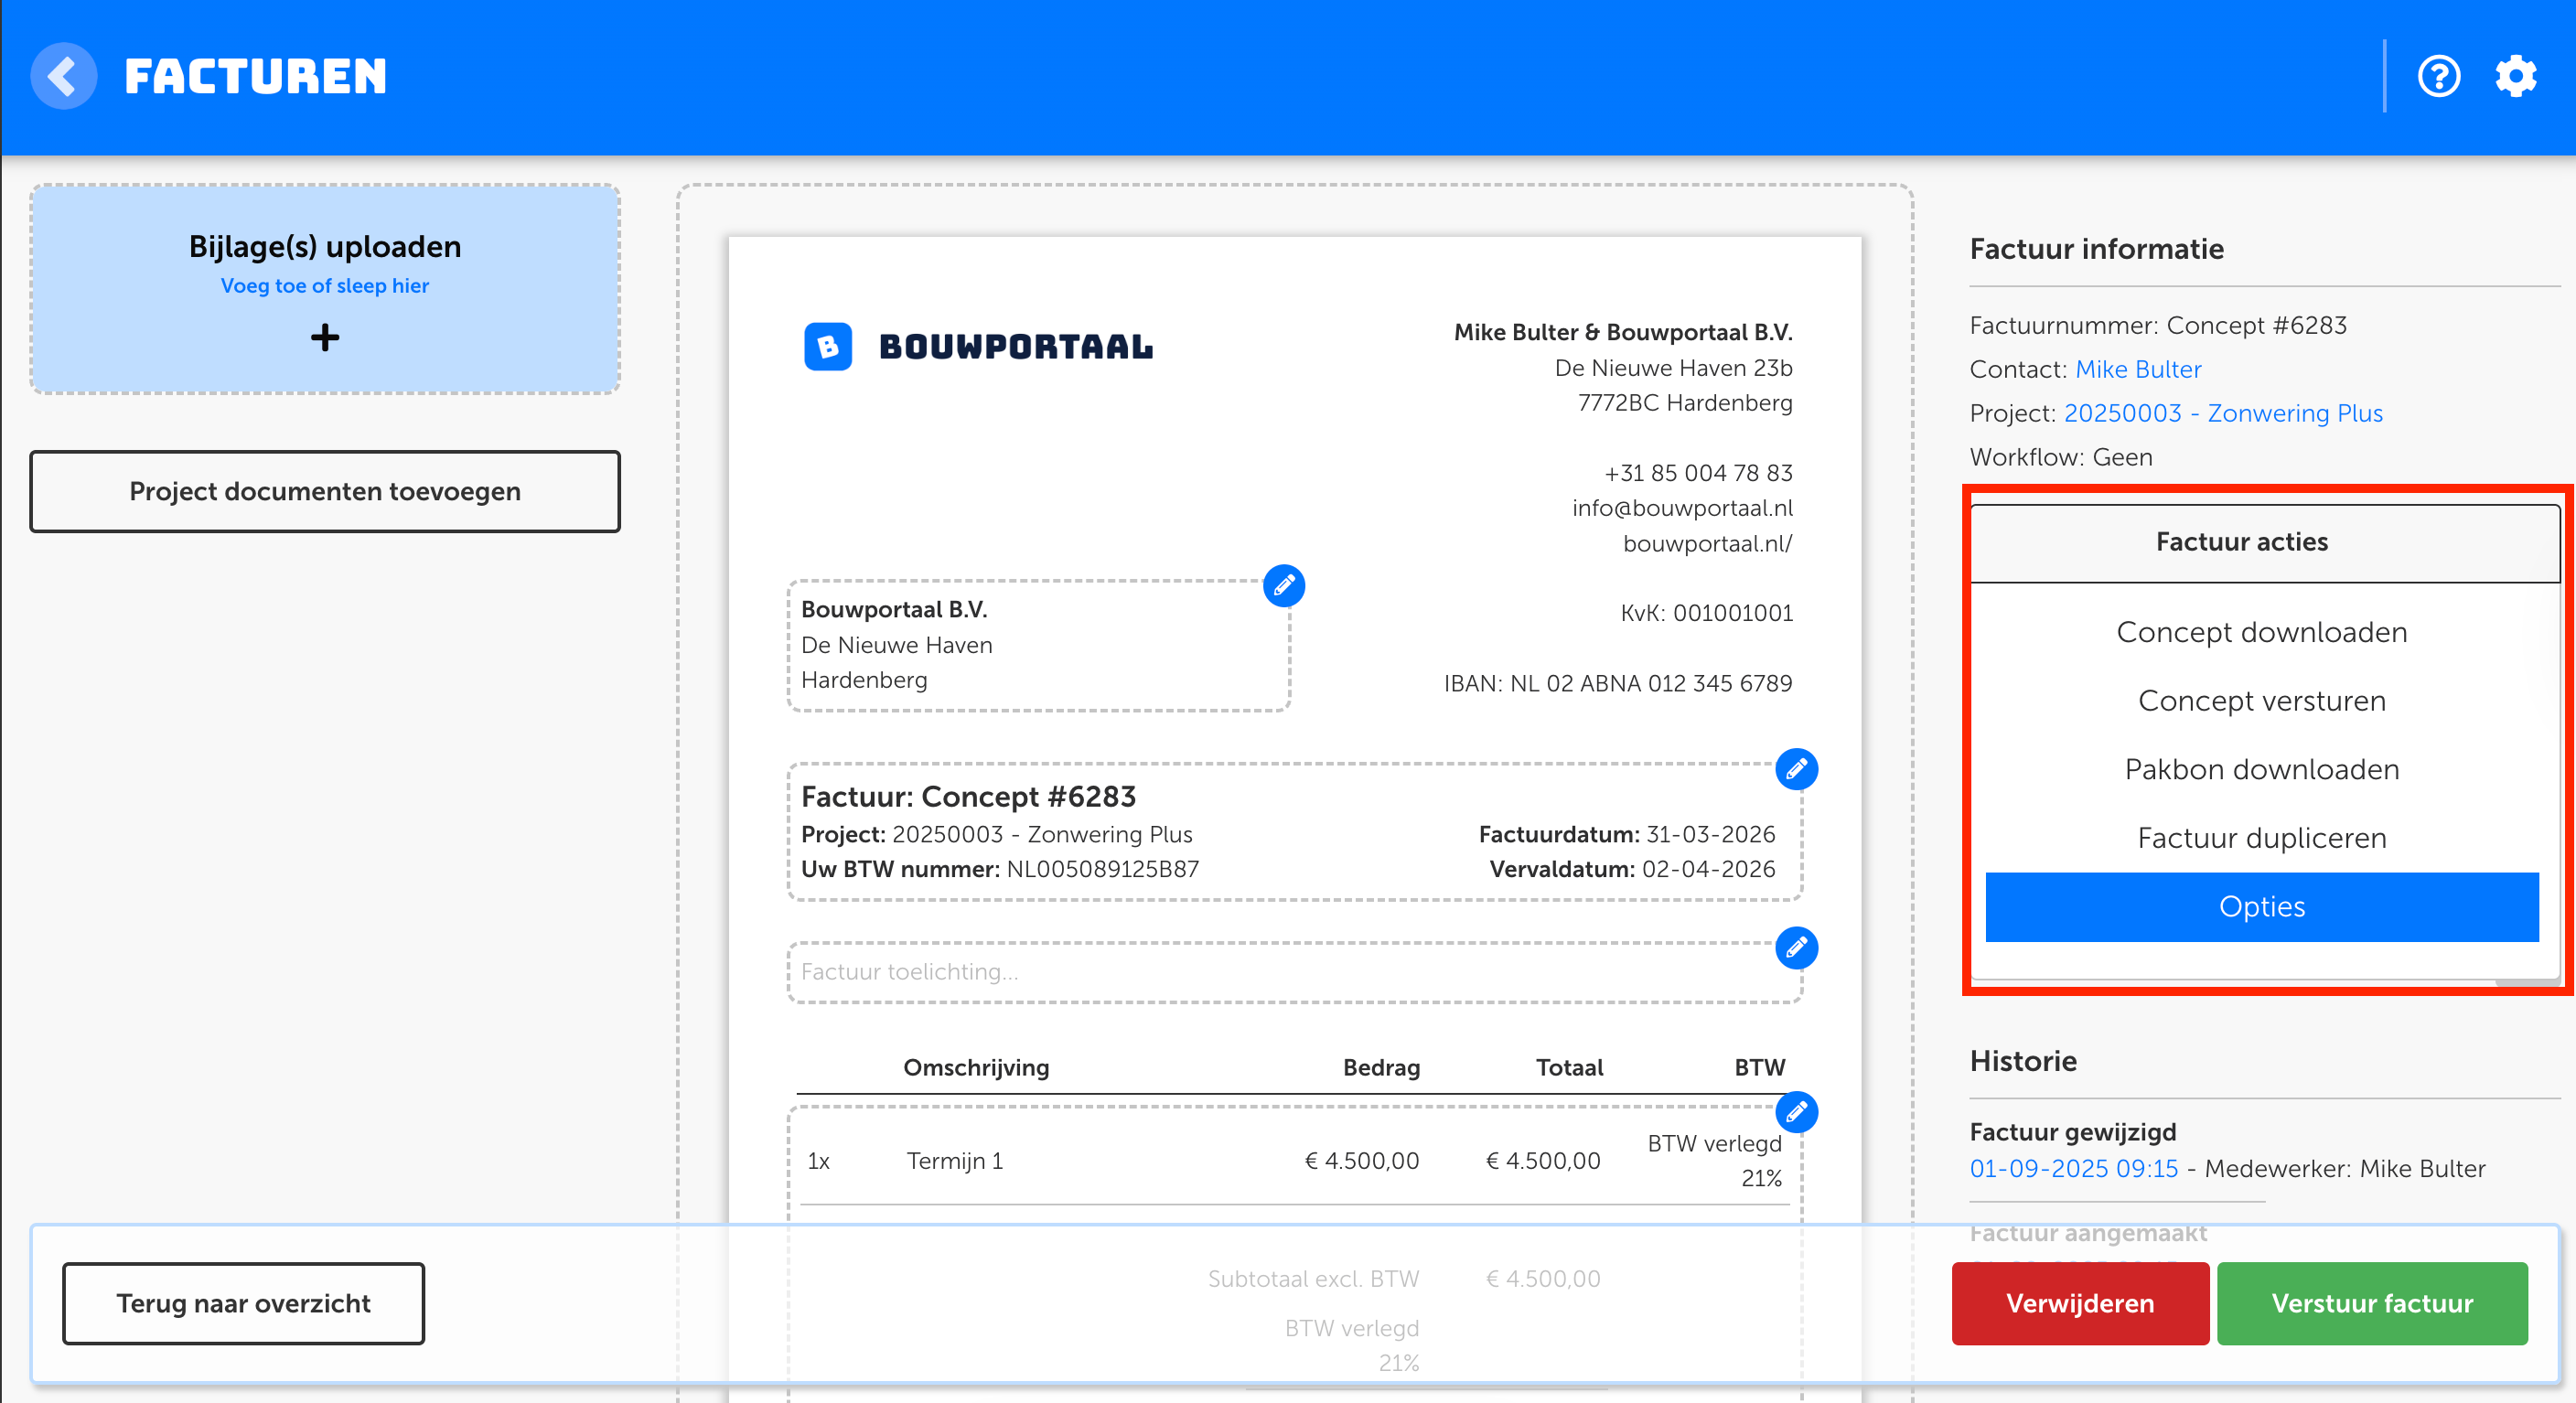Collapse the Factuur acties dropdown header
This screenshot has height=1403, width=2576.
[2264, 542]
